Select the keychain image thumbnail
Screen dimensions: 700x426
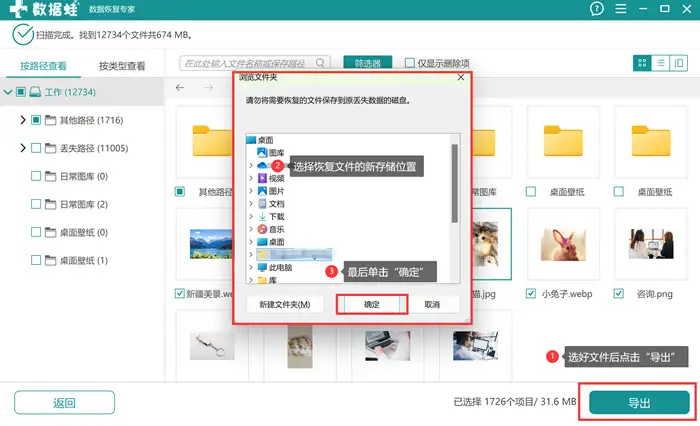click(x=212, y=346)
